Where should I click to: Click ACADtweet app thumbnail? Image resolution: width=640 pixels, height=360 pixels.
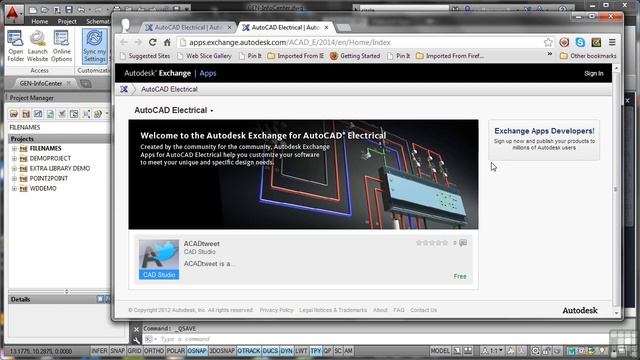pos(159,259)
